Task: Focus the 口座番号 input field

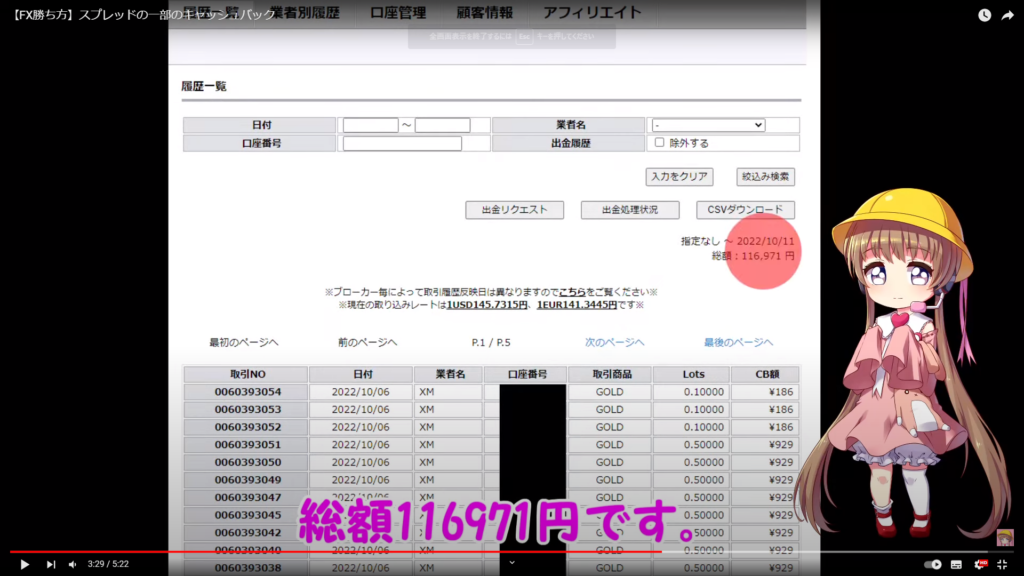Action: click(x=402, y=143)
